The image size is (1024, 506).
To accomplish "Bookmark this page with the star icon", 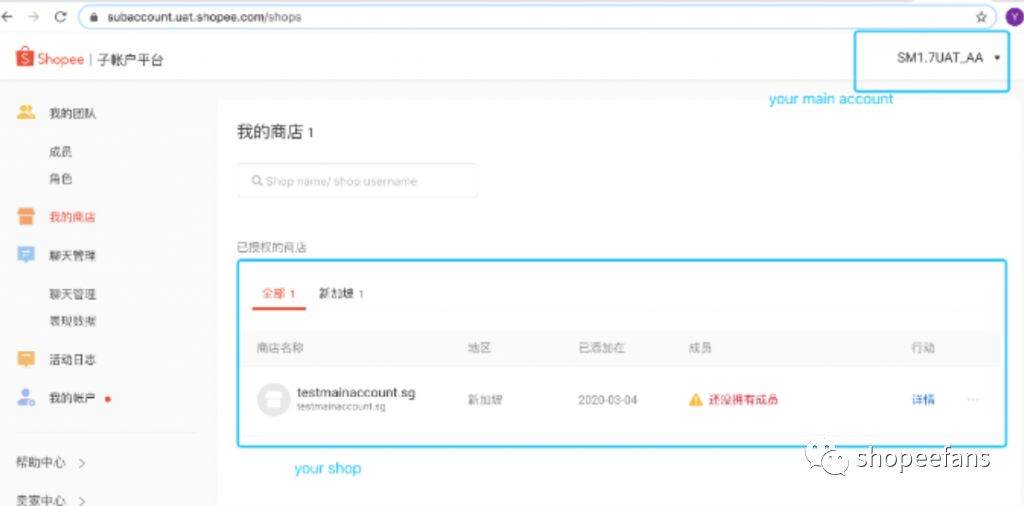I will pos(981,18).
